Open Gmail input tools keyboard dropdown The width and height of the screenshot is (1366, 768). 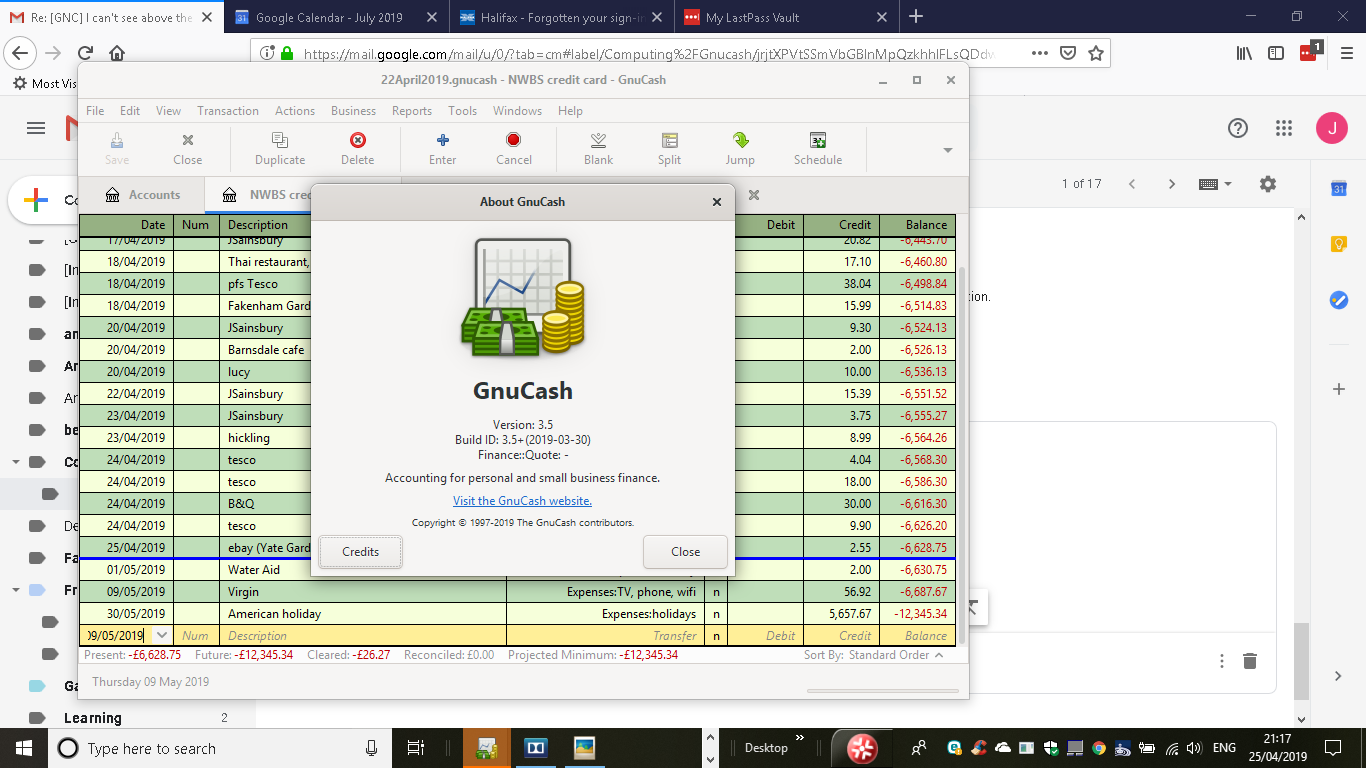click(1215, 184)
